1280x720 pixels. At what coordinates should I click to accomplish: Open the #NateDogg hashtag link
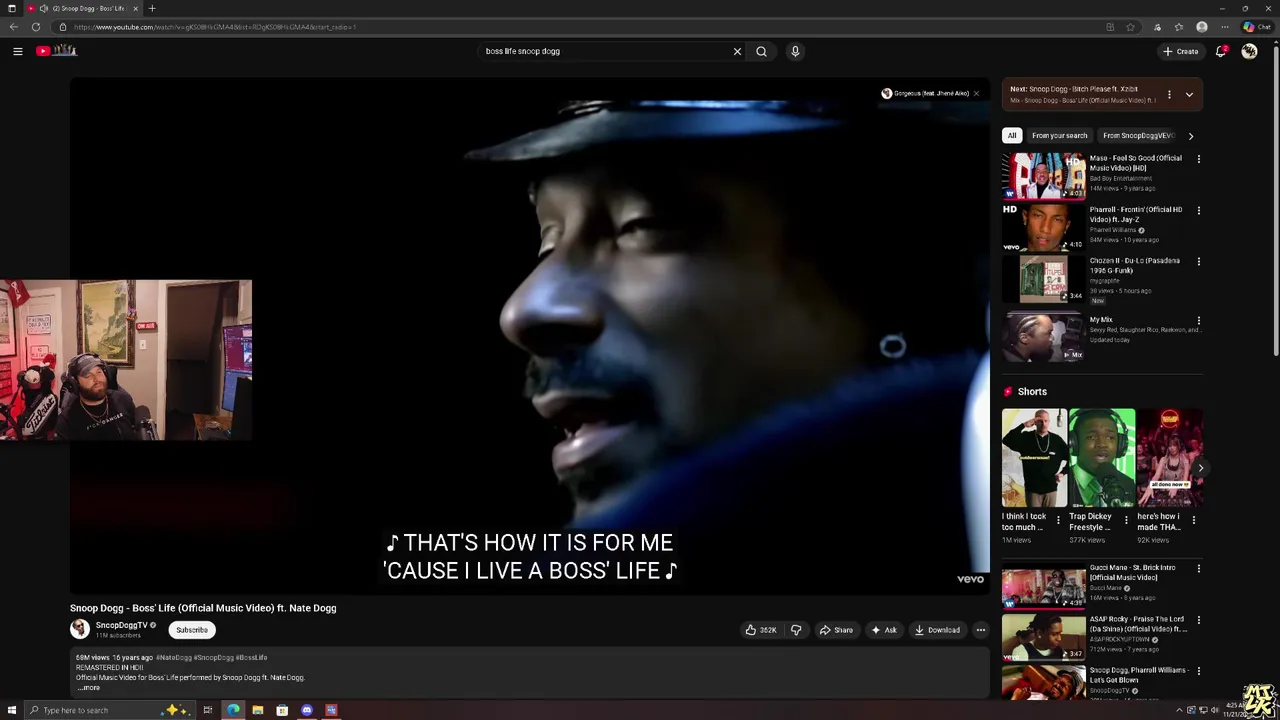point(173,657)
